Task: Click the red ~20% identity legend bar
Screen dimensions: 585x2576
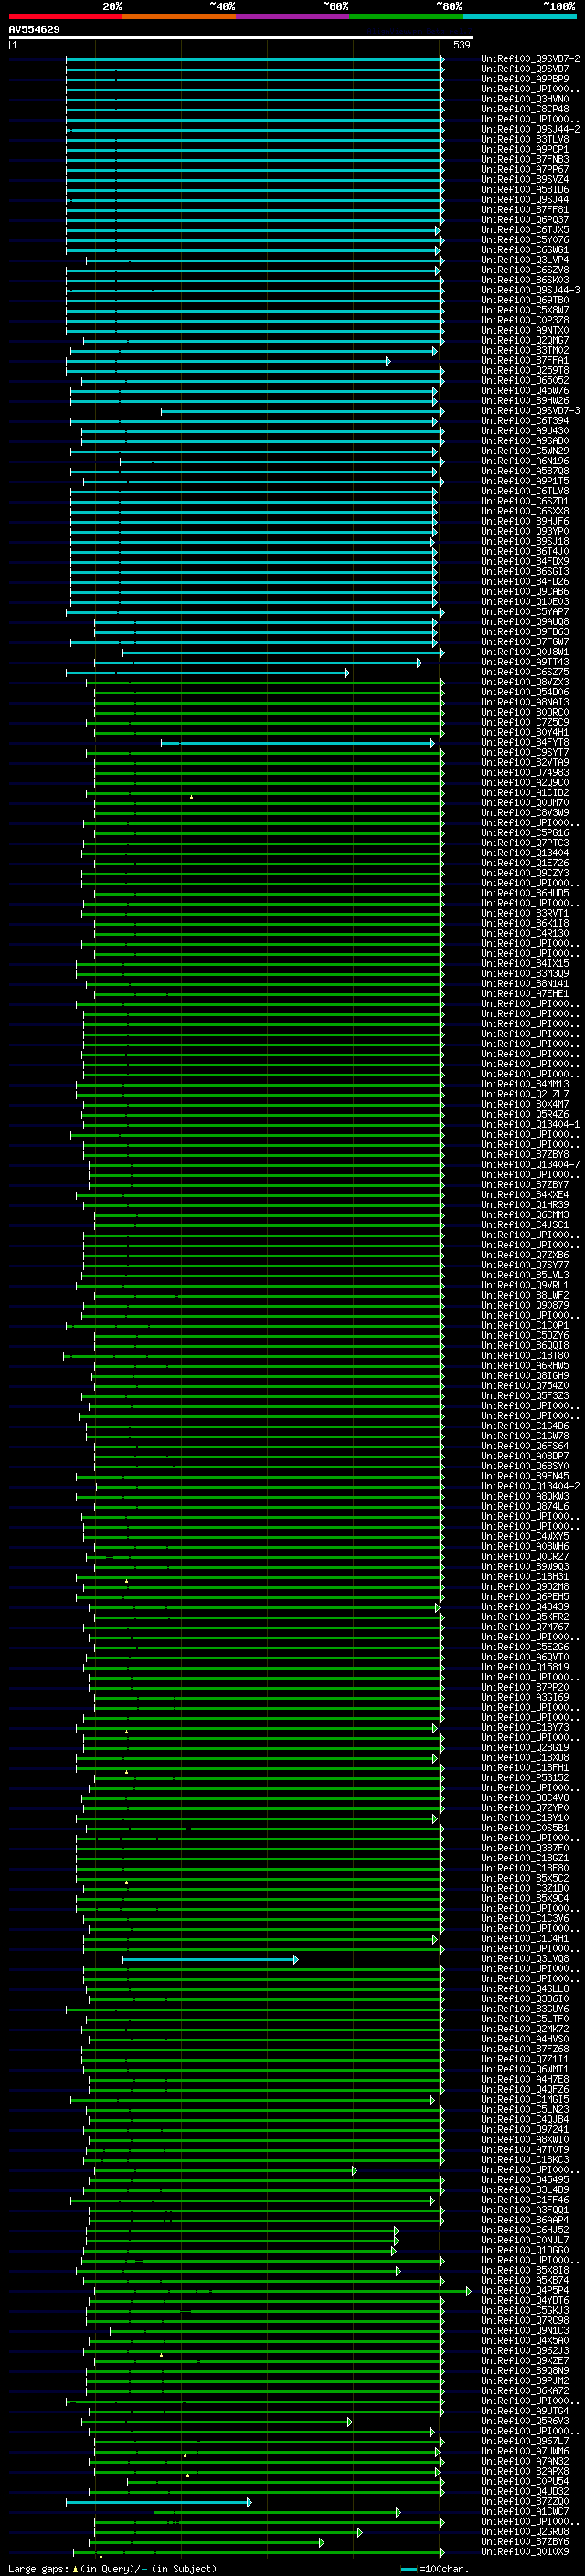Action: pos(65,16)
